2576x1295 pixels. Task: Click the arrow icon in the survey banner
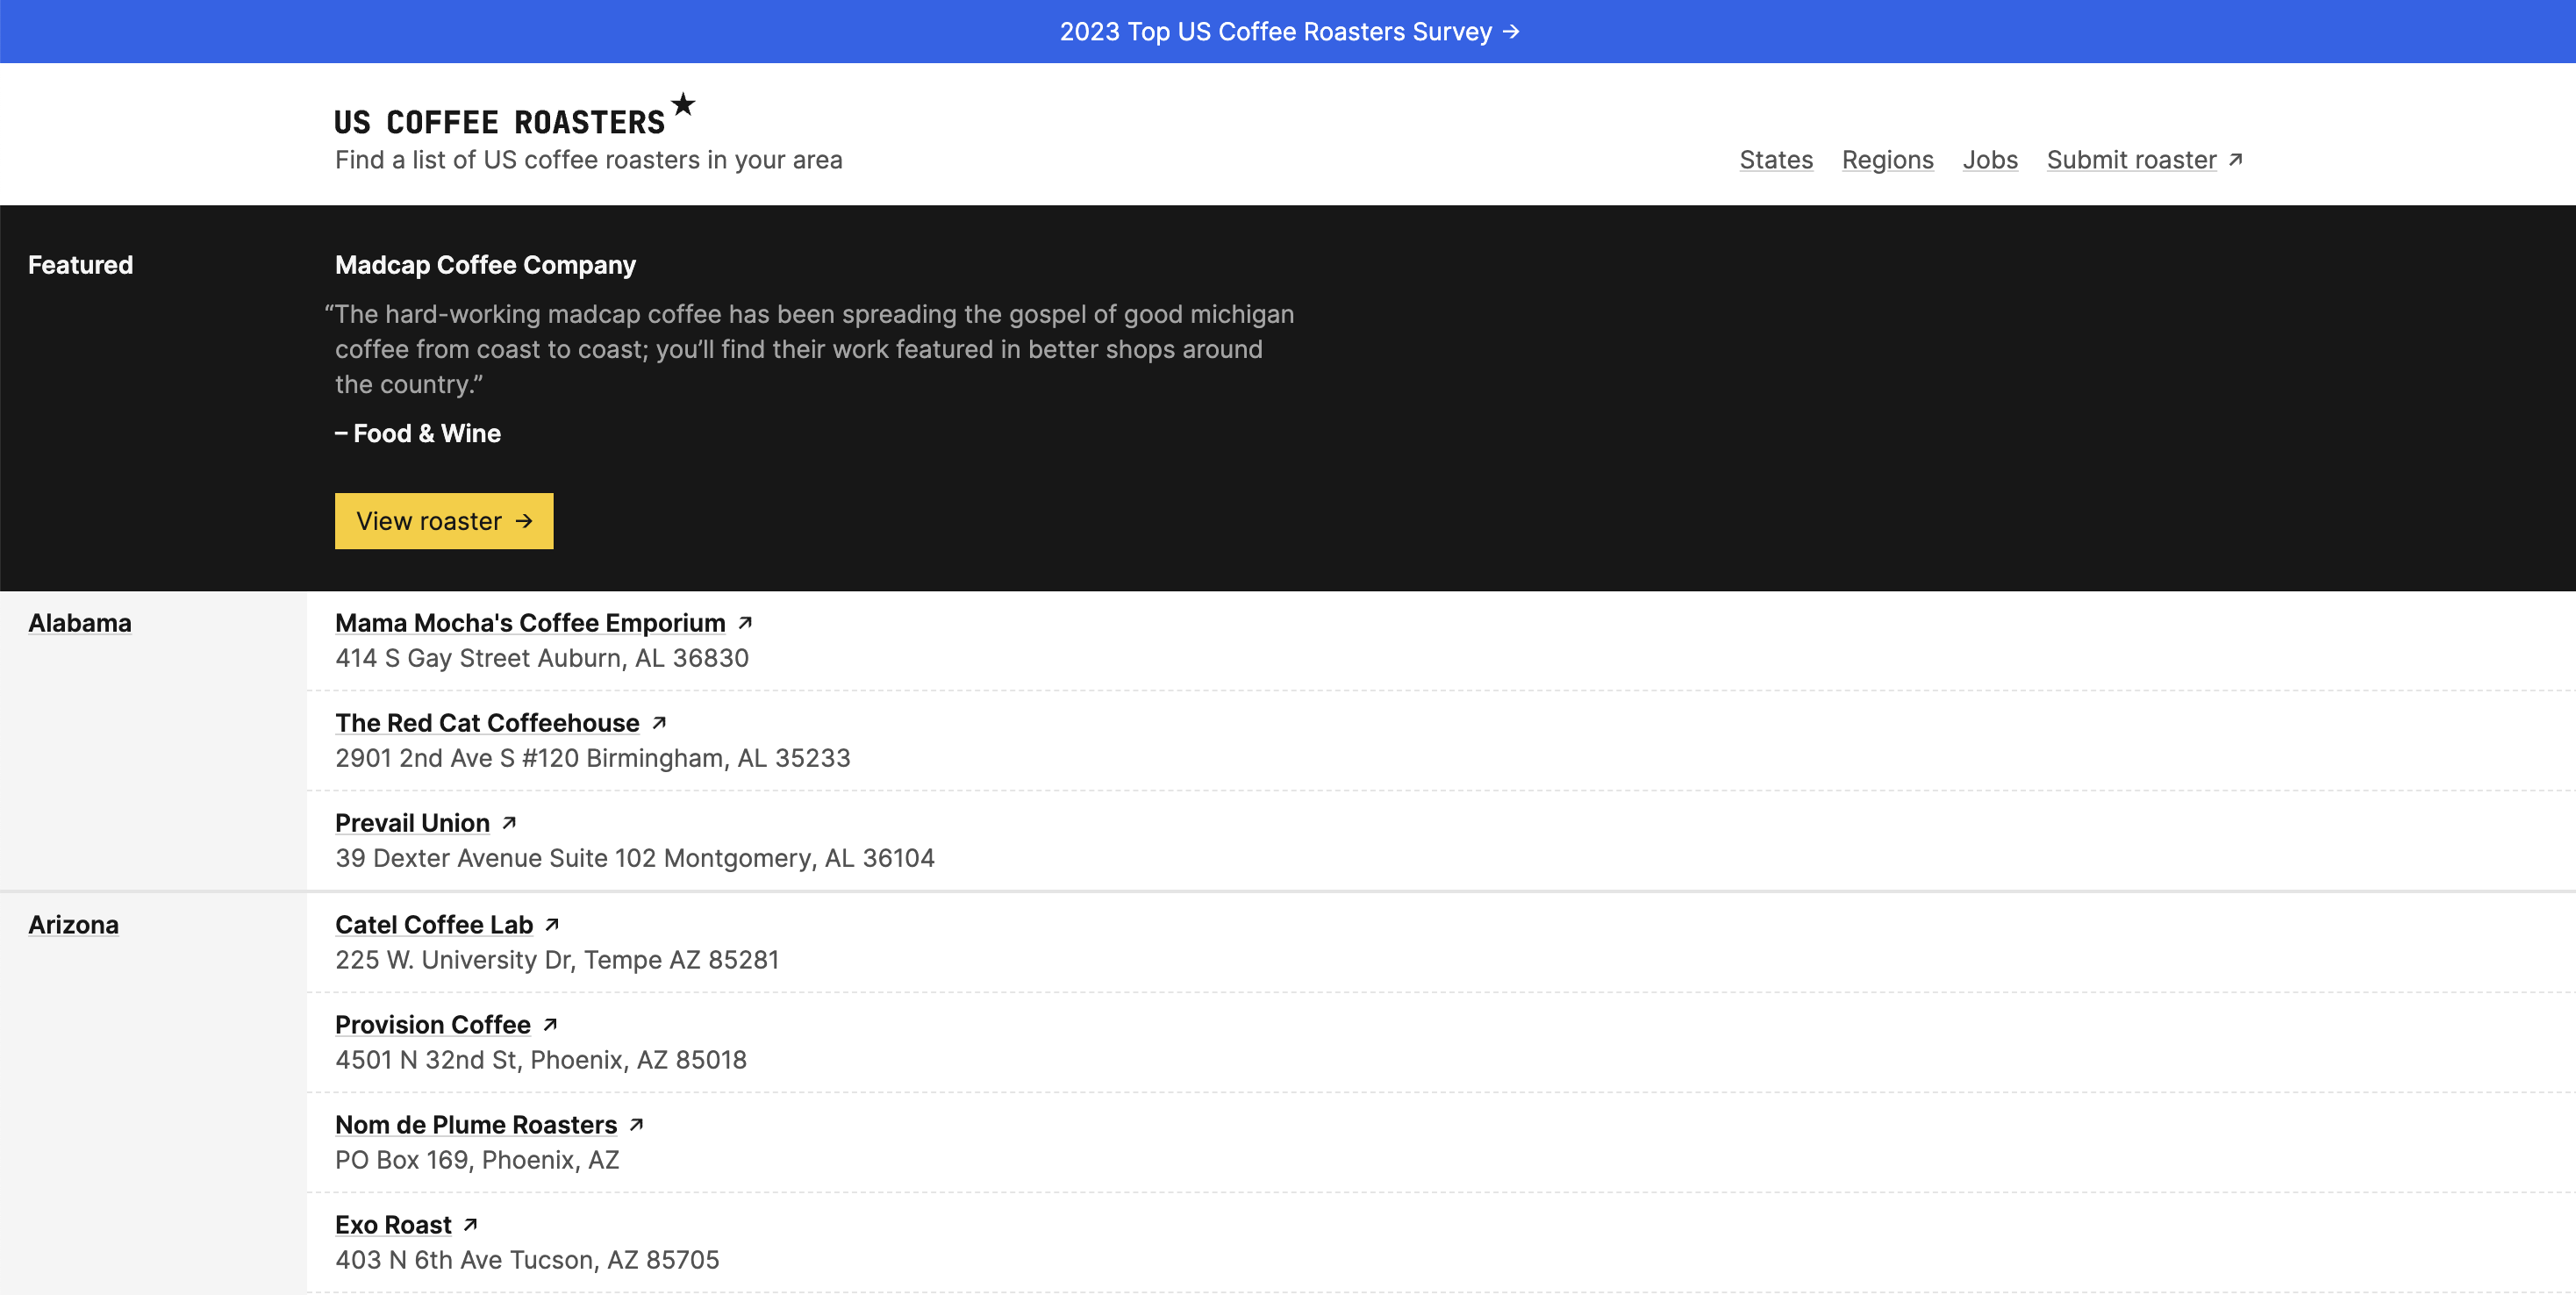coord(1511,32)
